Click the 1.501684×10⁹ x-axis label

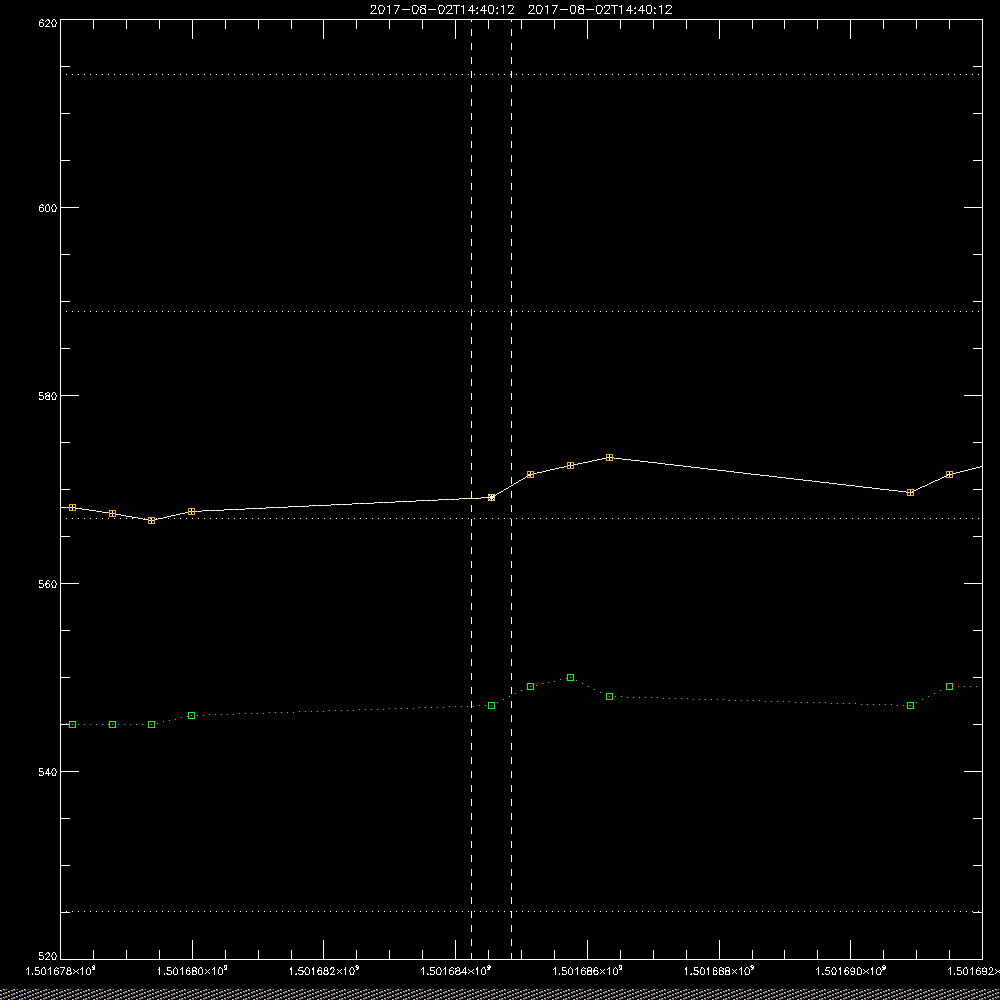456,971
